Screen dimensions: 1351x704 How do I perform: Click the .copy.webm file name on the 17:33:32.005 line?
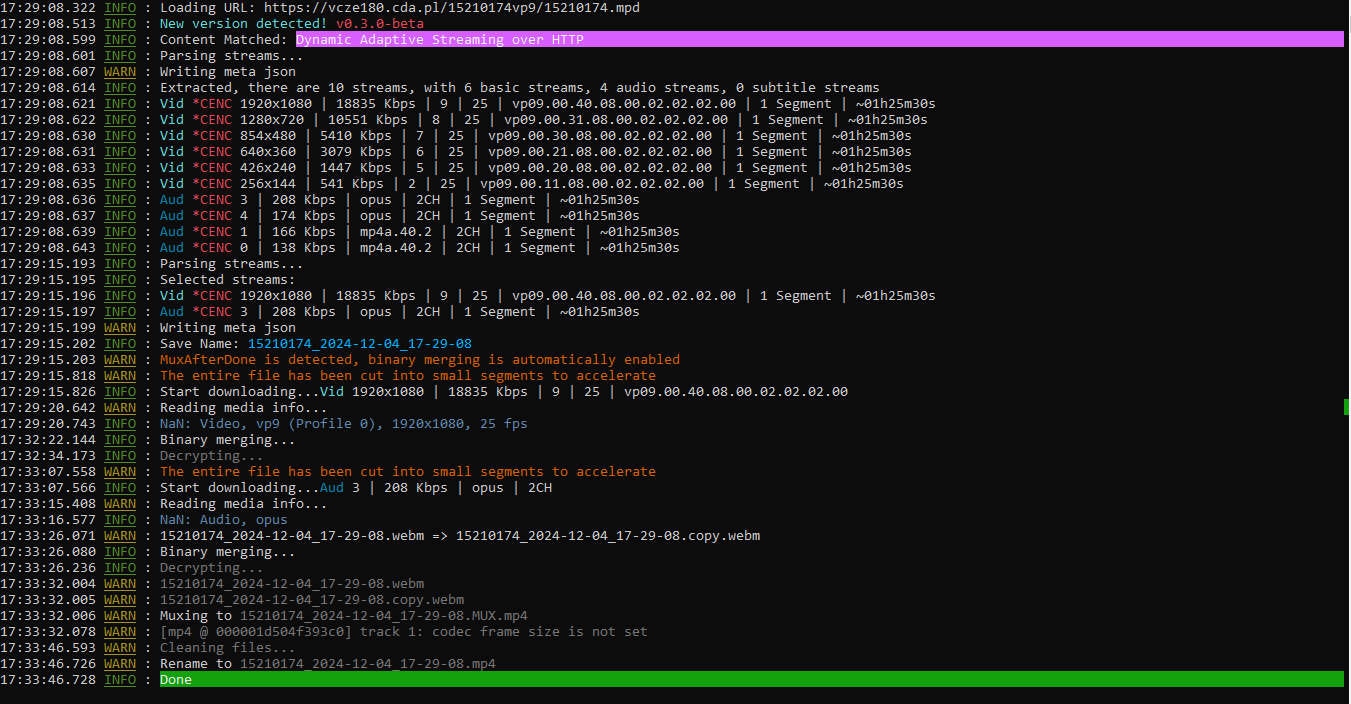pyautogui.click(x=312, y=600)
